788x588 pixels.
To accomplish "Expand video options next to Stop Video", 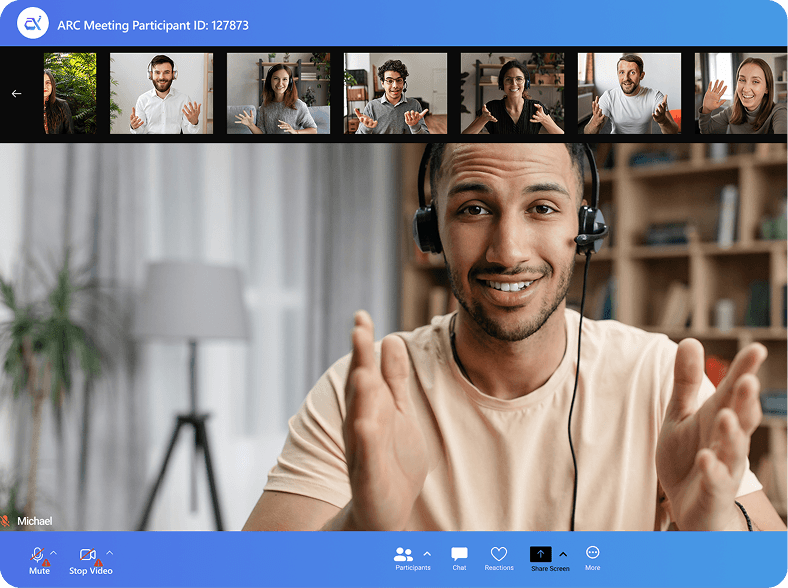I will coord(110,553).
